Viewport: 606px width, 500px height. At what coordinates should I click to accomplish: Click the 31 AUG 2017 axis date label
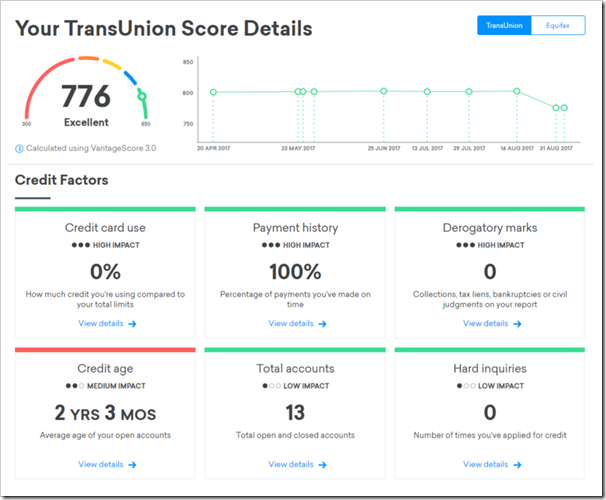click(x=556, y=148)
